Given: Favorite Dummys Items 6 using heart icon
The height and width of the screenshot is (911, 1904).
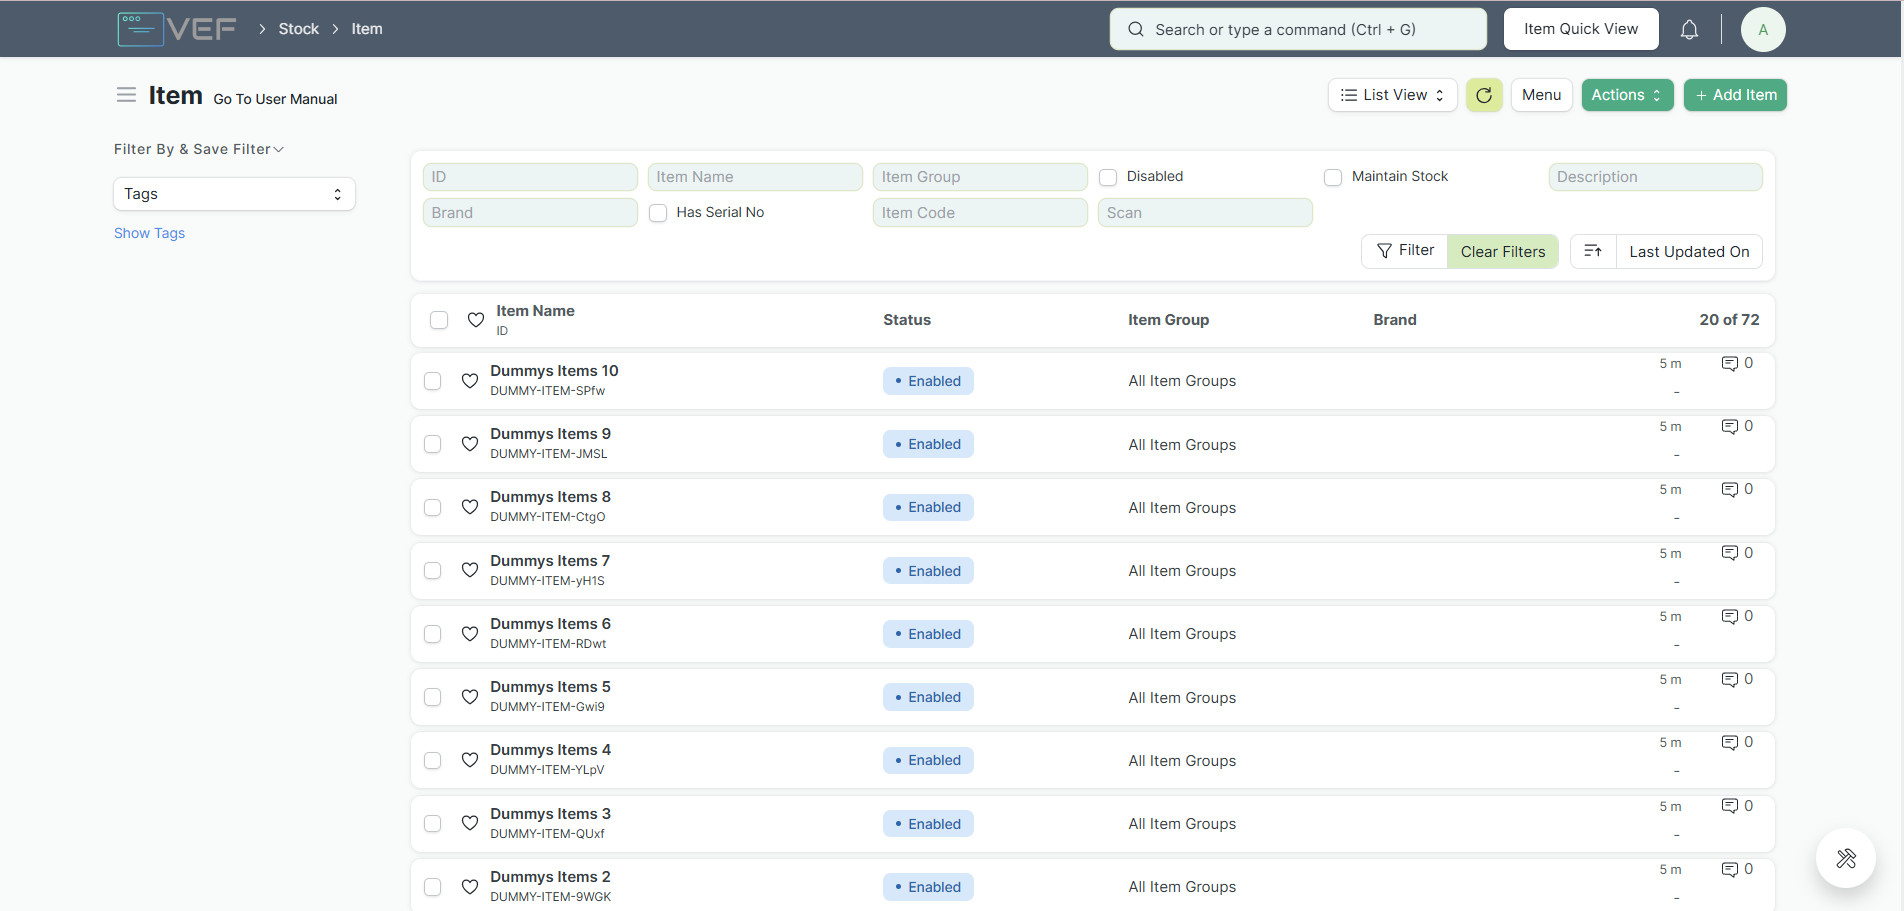Looking at the screenshot, I should [470, 634].
